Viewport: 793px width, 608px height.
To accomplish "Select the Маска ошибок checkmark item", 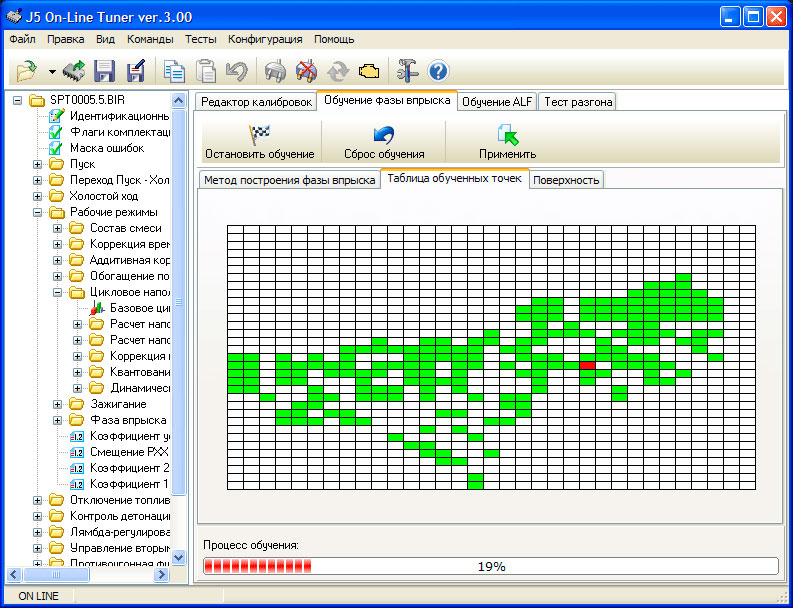I will tap(106, 148).
